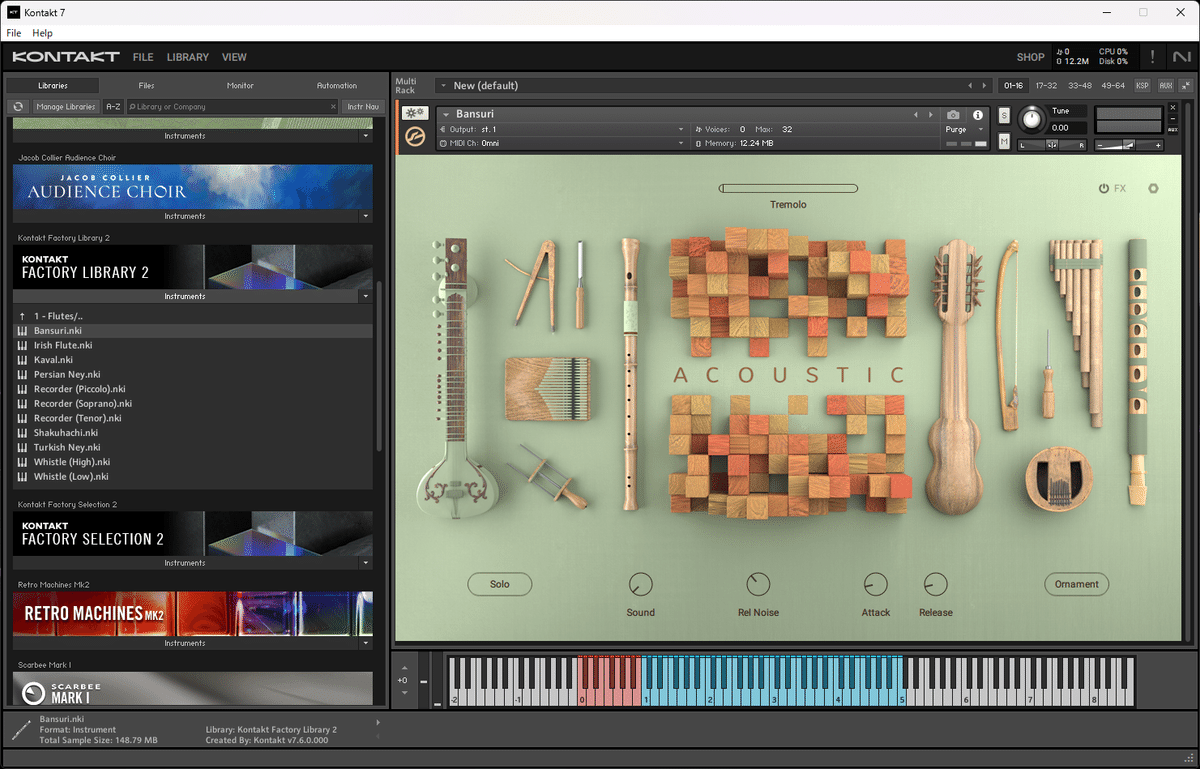Screen dimensions: 1200x769
Task: Refresh the libraries list
Action: [18, 106]
